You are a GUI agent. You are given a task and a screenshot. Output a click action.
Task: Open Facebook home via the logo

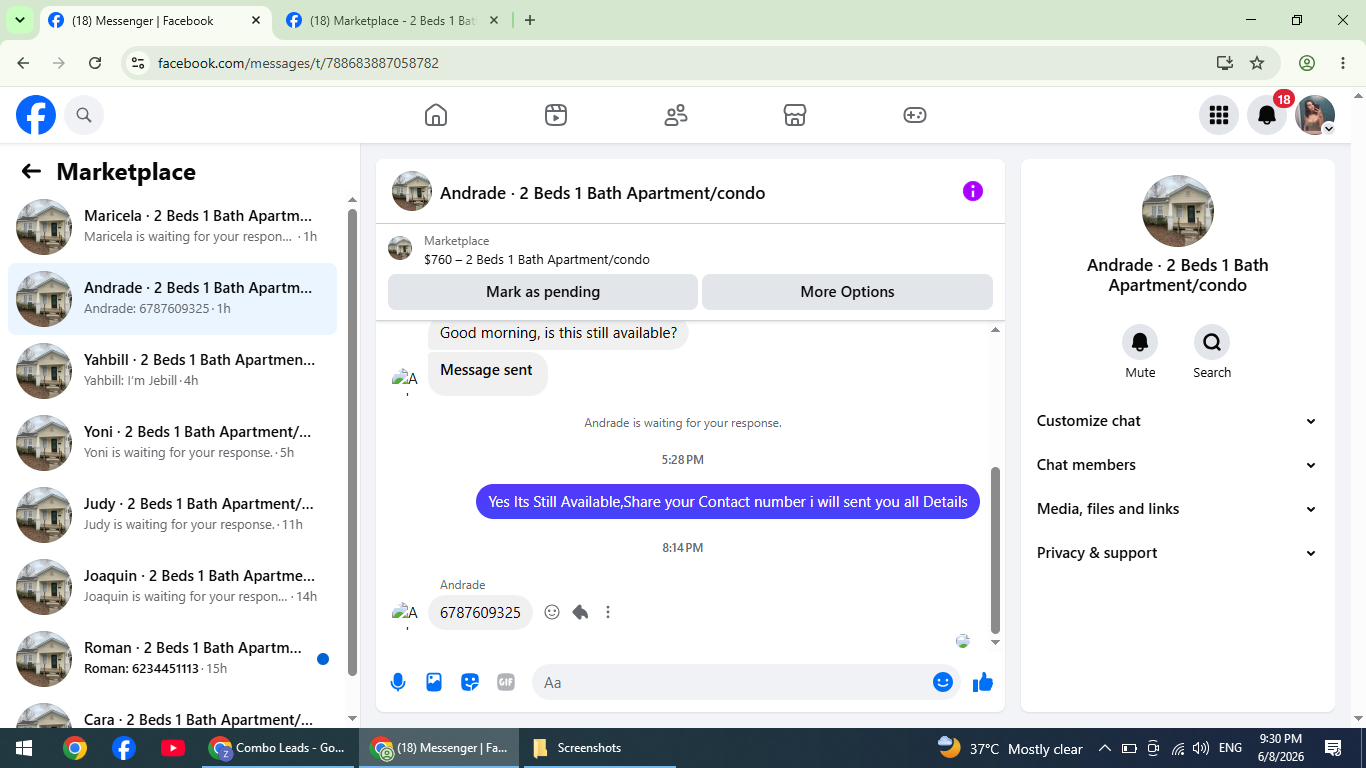tap(36, 115)
